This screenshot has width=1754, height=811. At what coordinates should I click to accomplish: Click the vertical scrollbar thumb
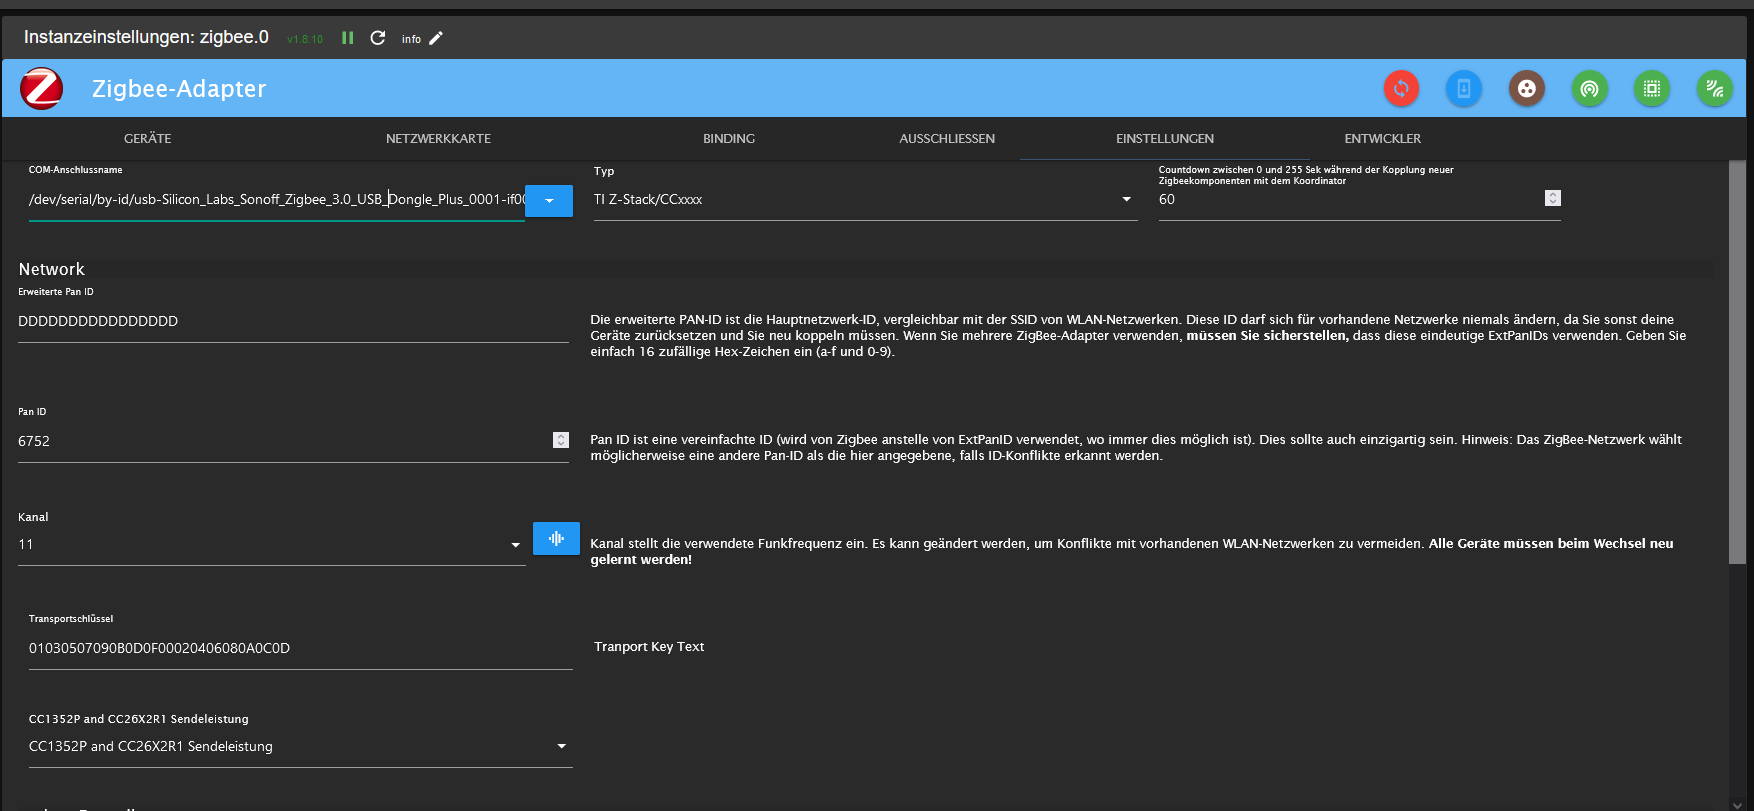pos(1737,362)
